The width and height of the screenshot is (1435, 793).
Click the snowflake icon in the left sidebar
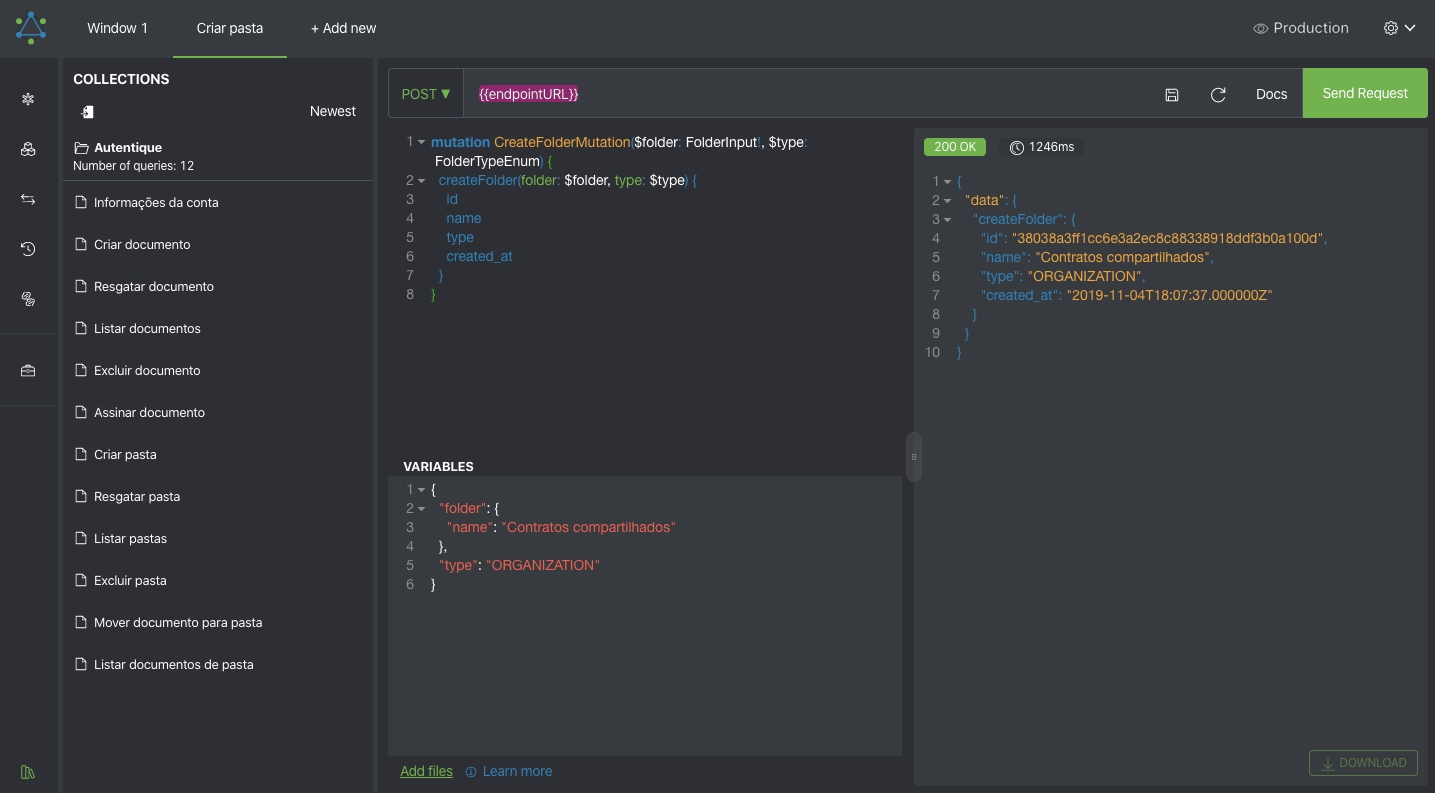[x=28, y=99]
